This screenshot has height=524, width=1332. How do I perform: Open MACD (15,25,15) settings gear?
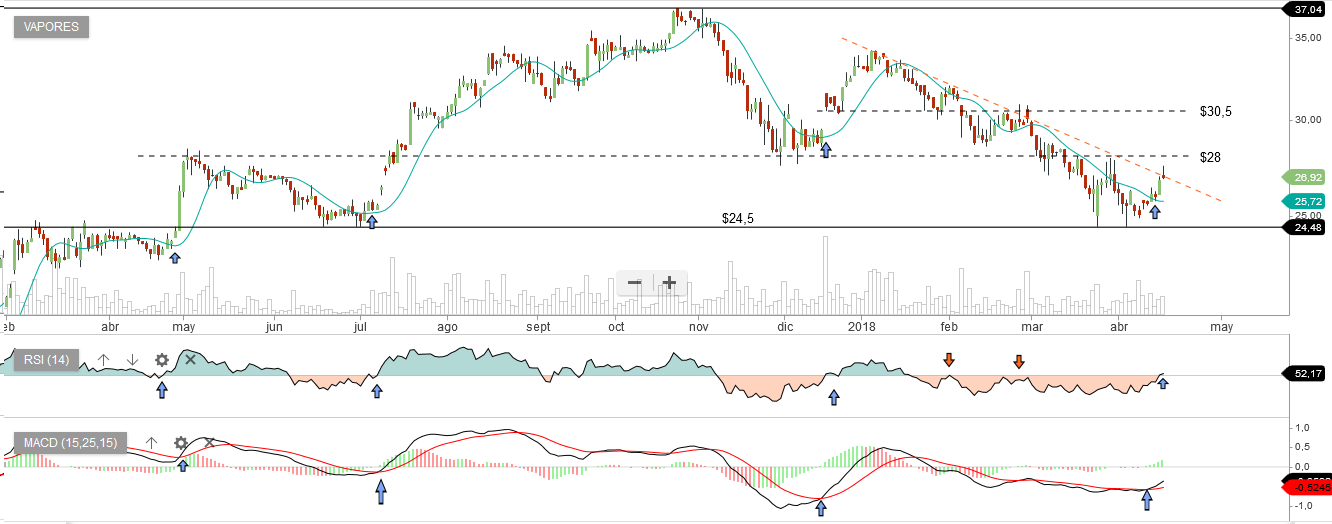coord(181,442)
